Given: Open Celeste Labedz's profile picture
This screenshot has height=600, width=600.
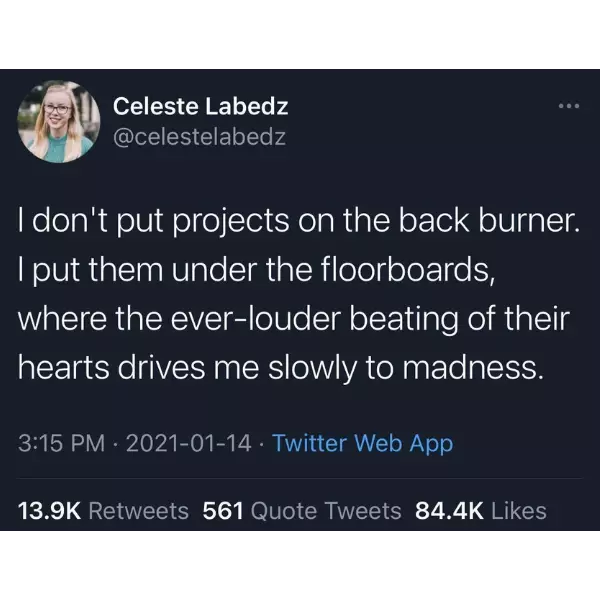Looking at the screenshot, I should pos(59,122).
